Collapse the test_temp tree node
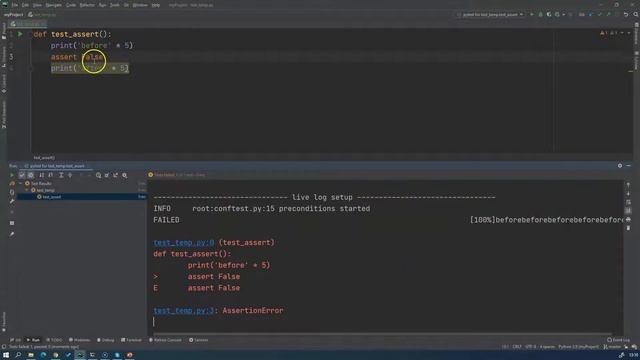640x360 pixels. pyautogui.click(x=27, y=190)
